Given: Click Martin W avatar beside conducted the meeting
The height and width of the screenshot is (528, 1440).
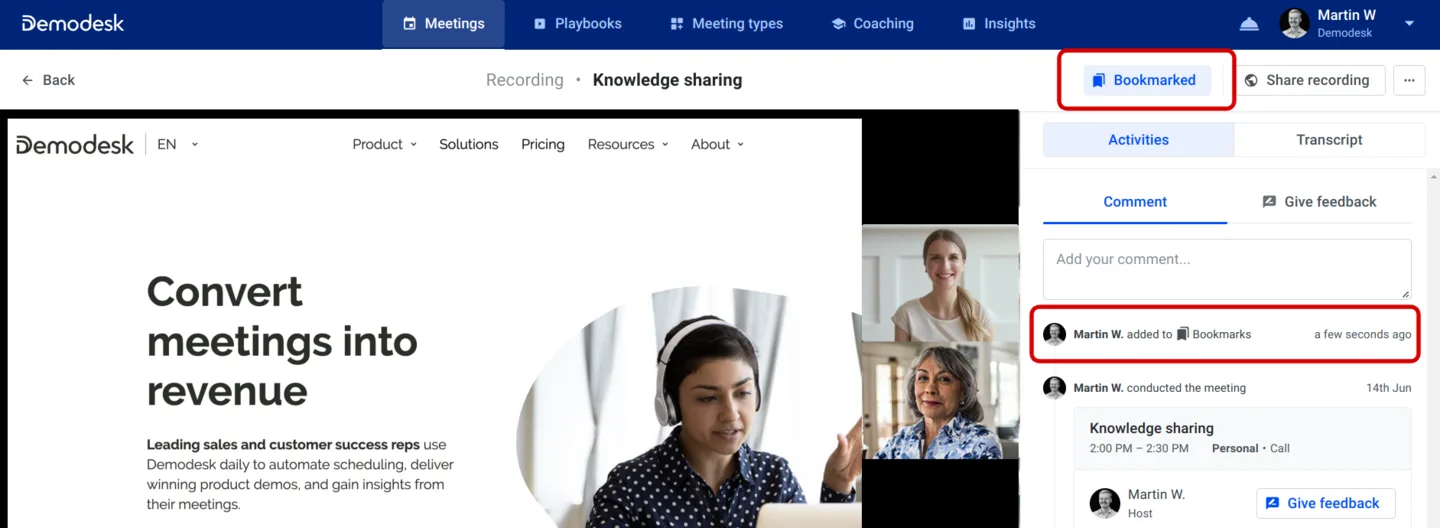Looking at the screenshot, I should pos(1054,387).
